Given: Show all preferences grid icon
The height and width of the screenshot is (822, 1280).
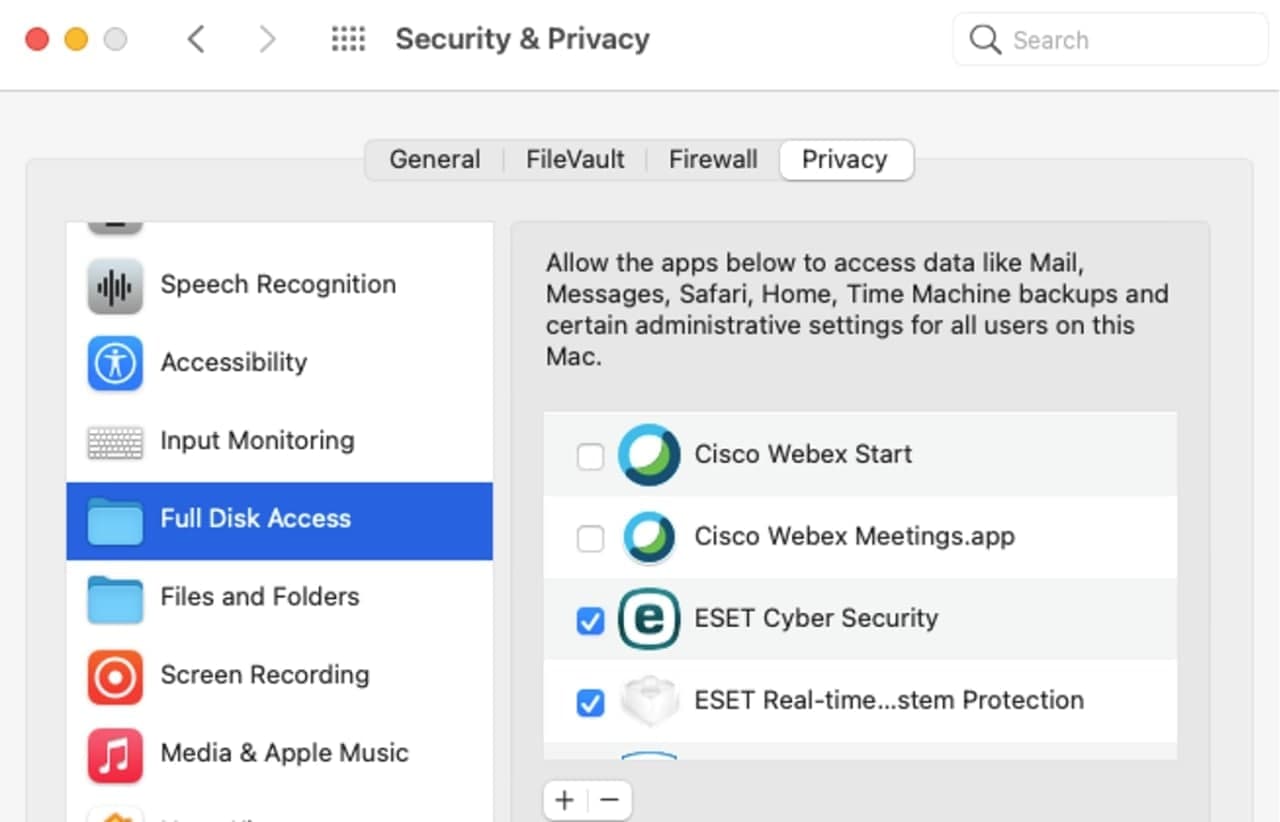Looking at the screenshot, I should pos(348,39).
